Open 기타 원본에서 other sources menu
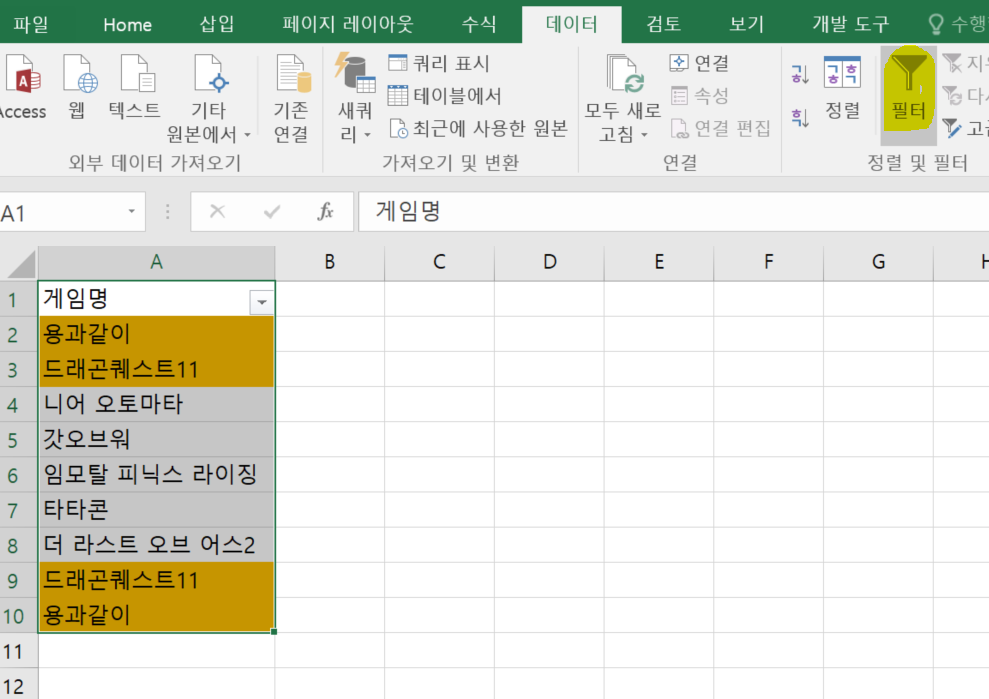This screenshot has height=699, width=989. click(x=208, y=98)
